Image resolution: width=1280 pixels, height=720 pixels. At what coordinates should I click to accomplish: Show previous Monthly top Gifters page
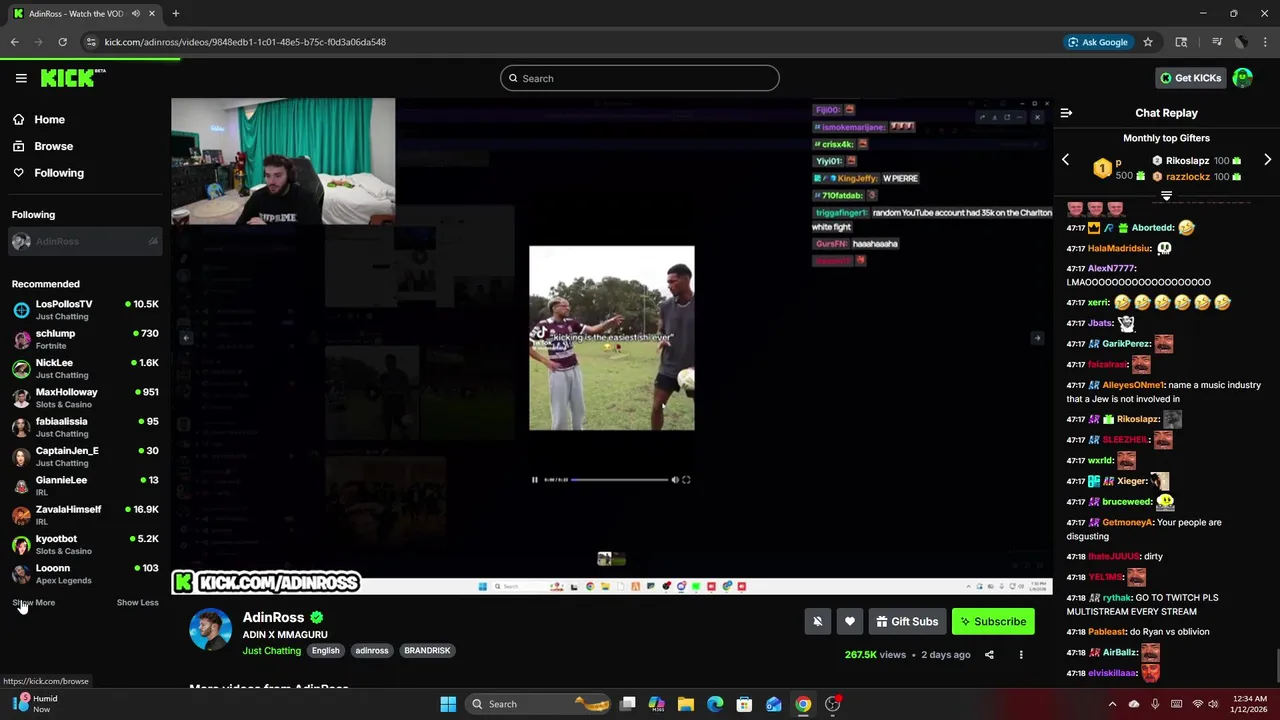(1065, 160)
